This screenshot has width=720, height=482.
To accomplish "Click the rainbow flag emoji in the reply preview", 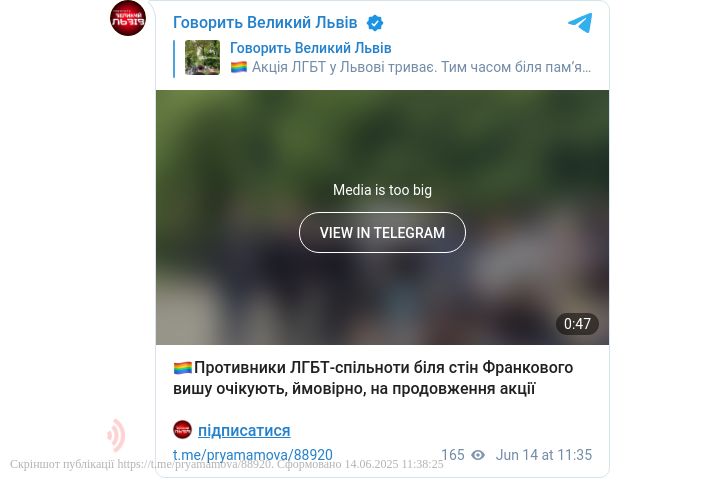I will pyautogui.click(x=239, y=67).
